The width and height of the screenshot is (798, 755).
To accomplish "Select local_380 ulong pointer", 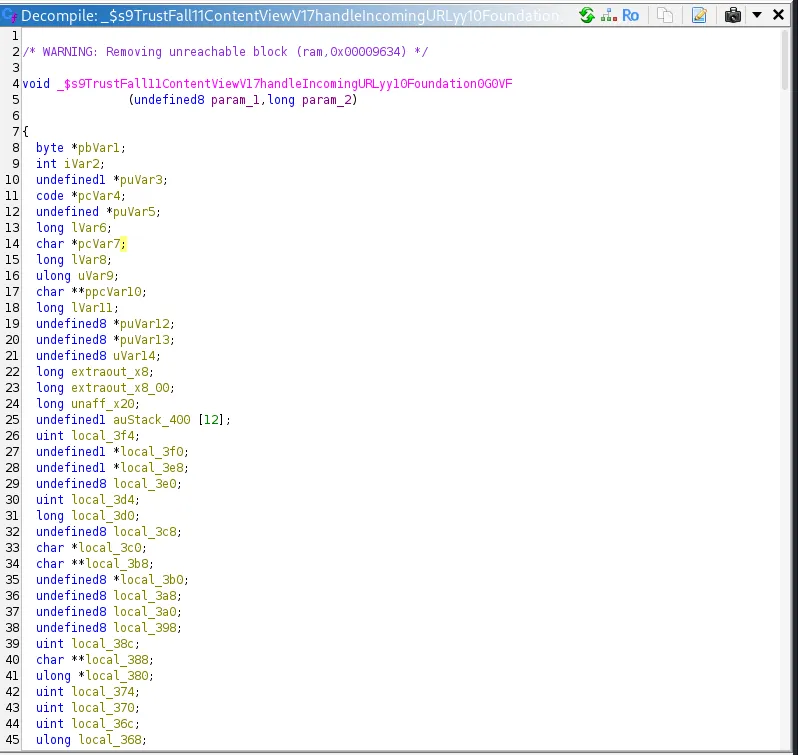I will (x=116, y=677).
